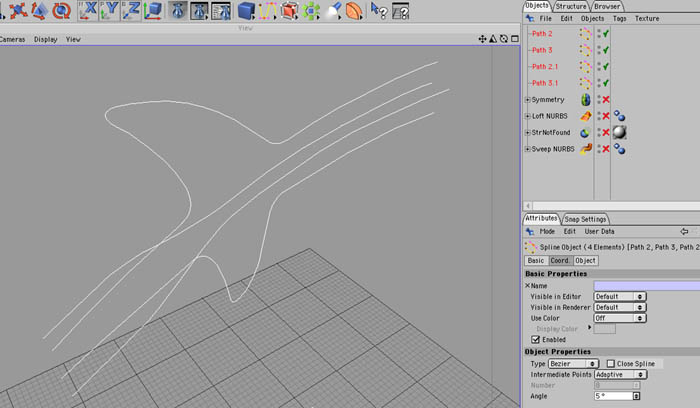Viewport: 700px width, 408px height.
Task: Add Cube primitive object
Action: (246, 11)
